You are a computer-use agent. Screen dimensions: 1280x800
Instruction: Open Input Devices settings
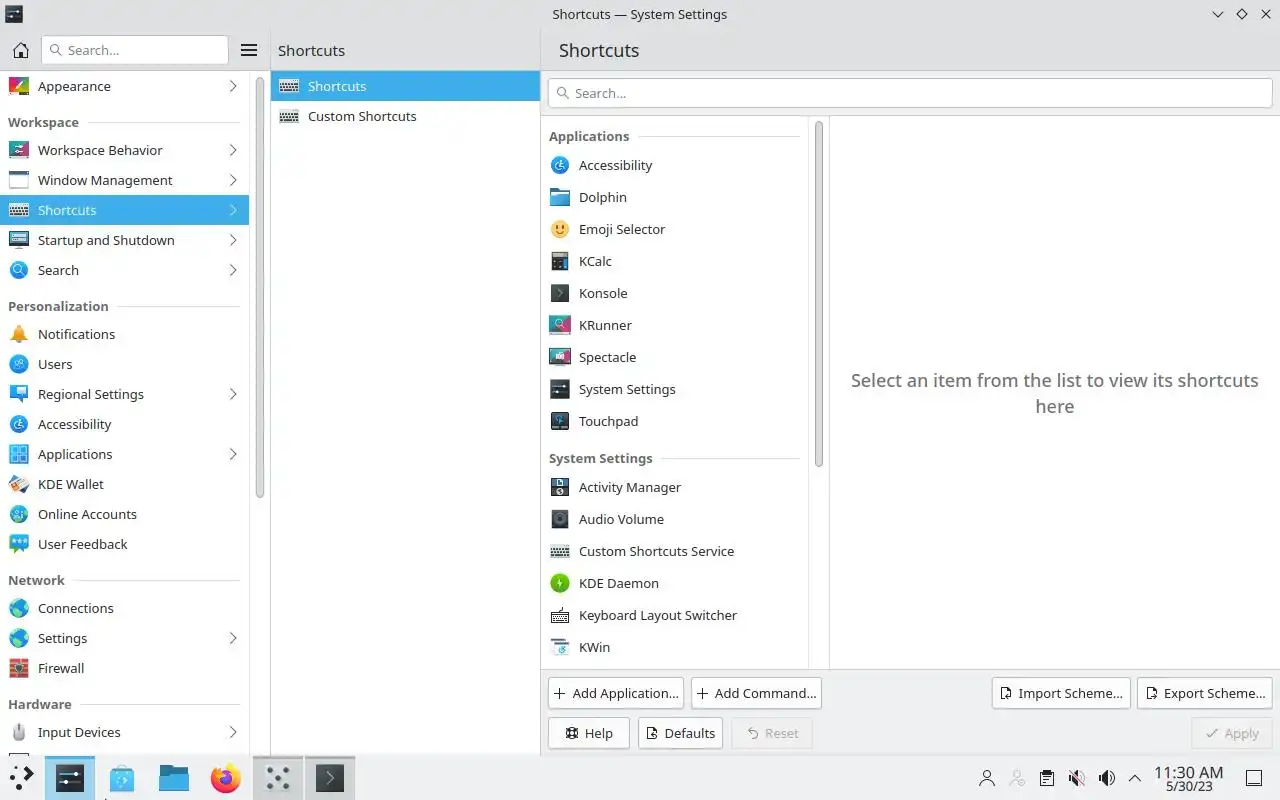(x=124, y=732)
